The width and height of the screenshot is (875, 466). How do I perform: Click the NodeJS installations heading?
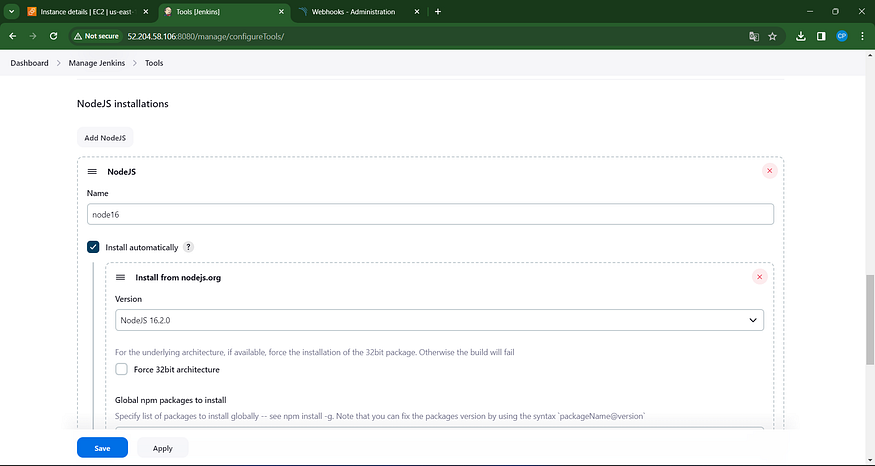coord(123,104)
